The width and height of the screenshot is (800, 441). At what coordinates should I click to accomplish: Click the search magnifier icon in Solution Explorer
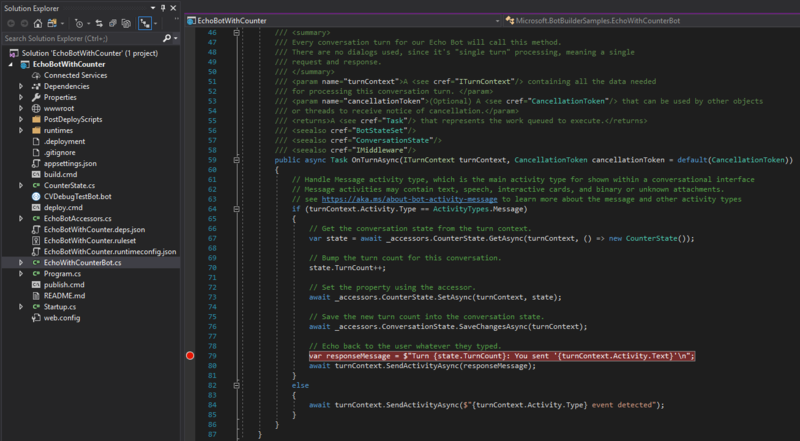[x=166, y=38]
